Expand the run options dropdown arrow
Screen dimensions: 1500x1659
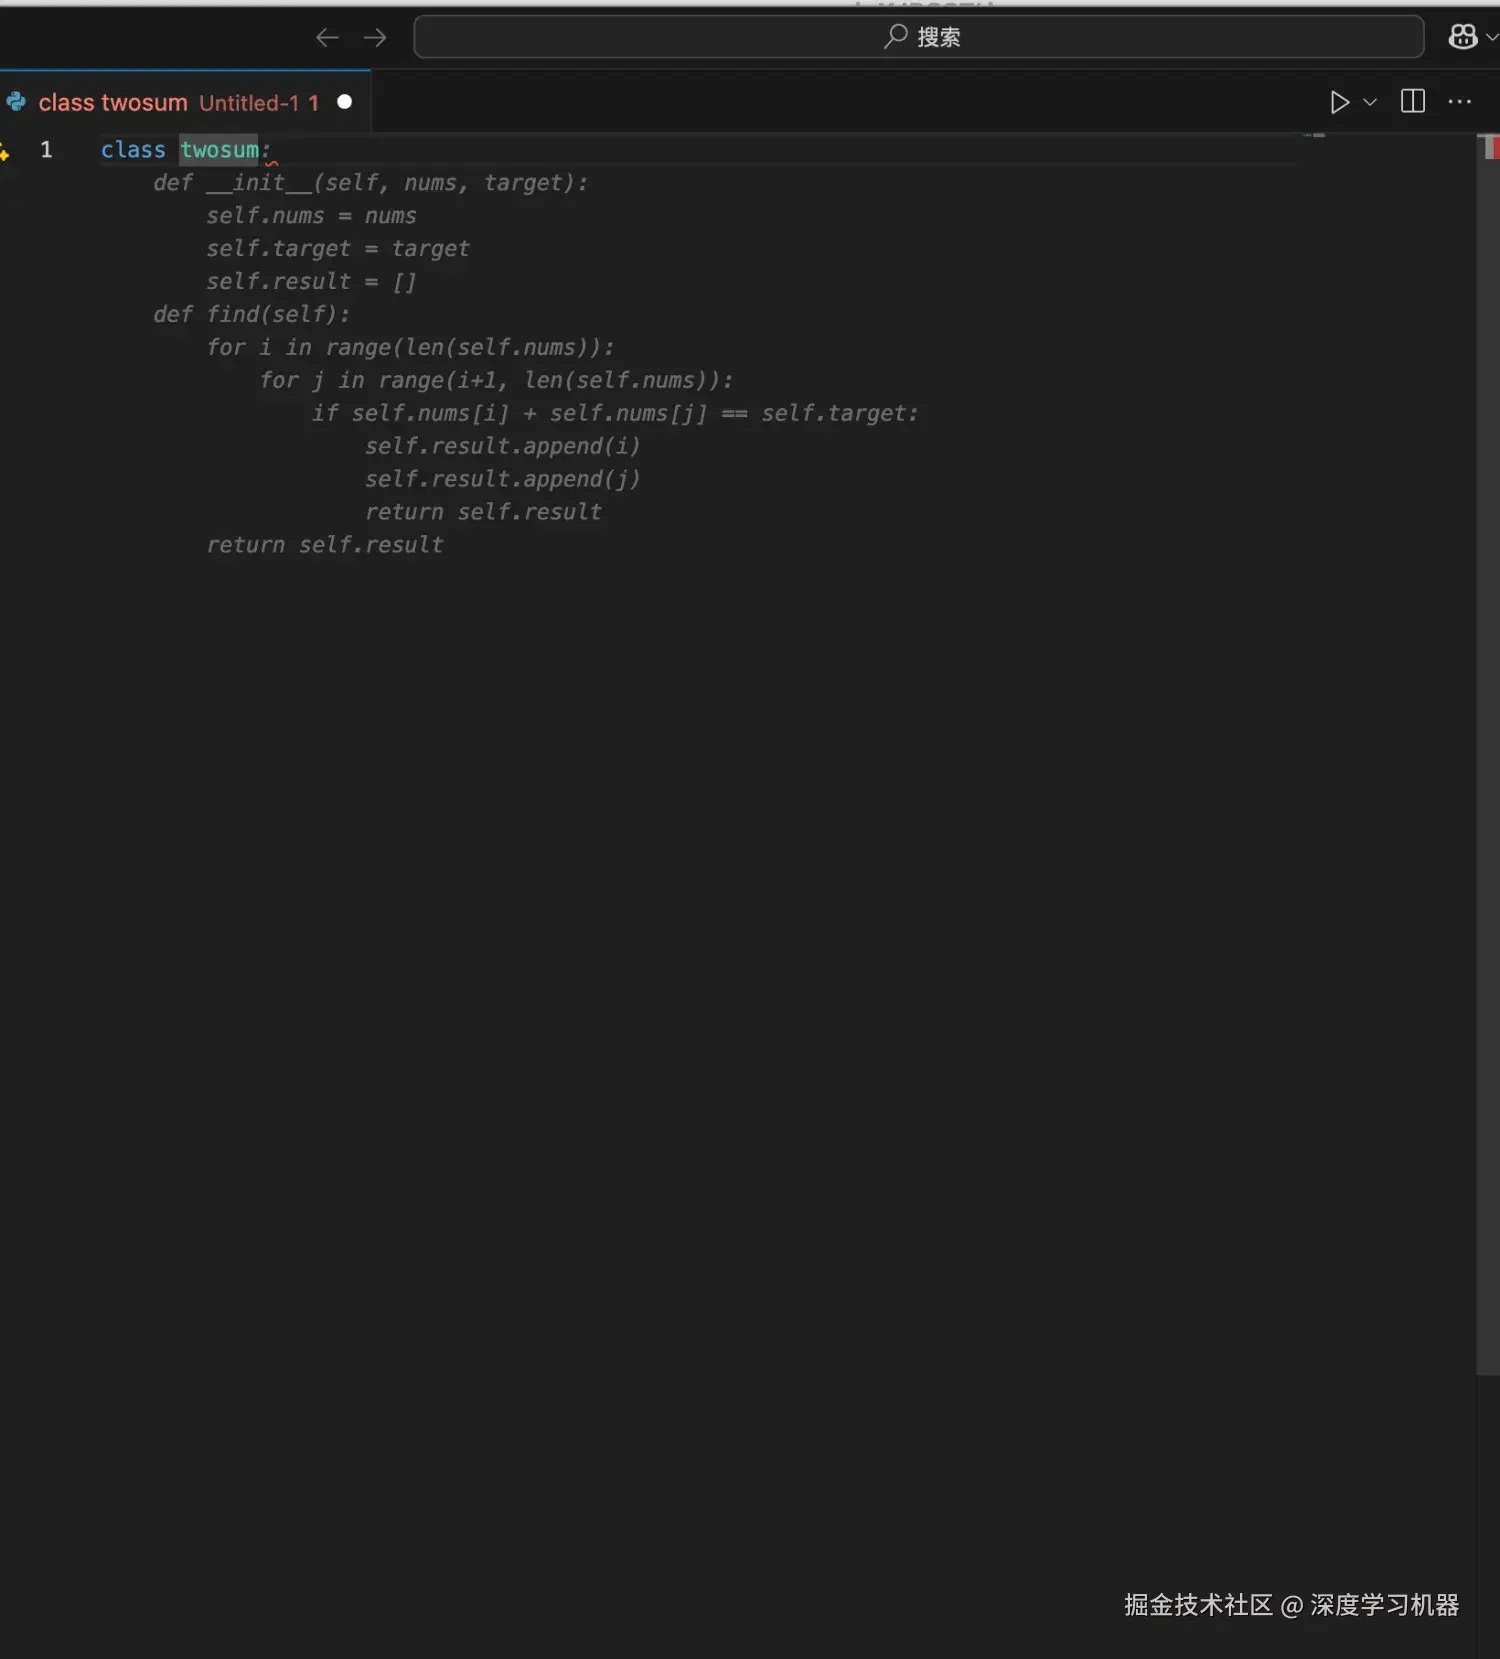click(x=1370, y=102)
